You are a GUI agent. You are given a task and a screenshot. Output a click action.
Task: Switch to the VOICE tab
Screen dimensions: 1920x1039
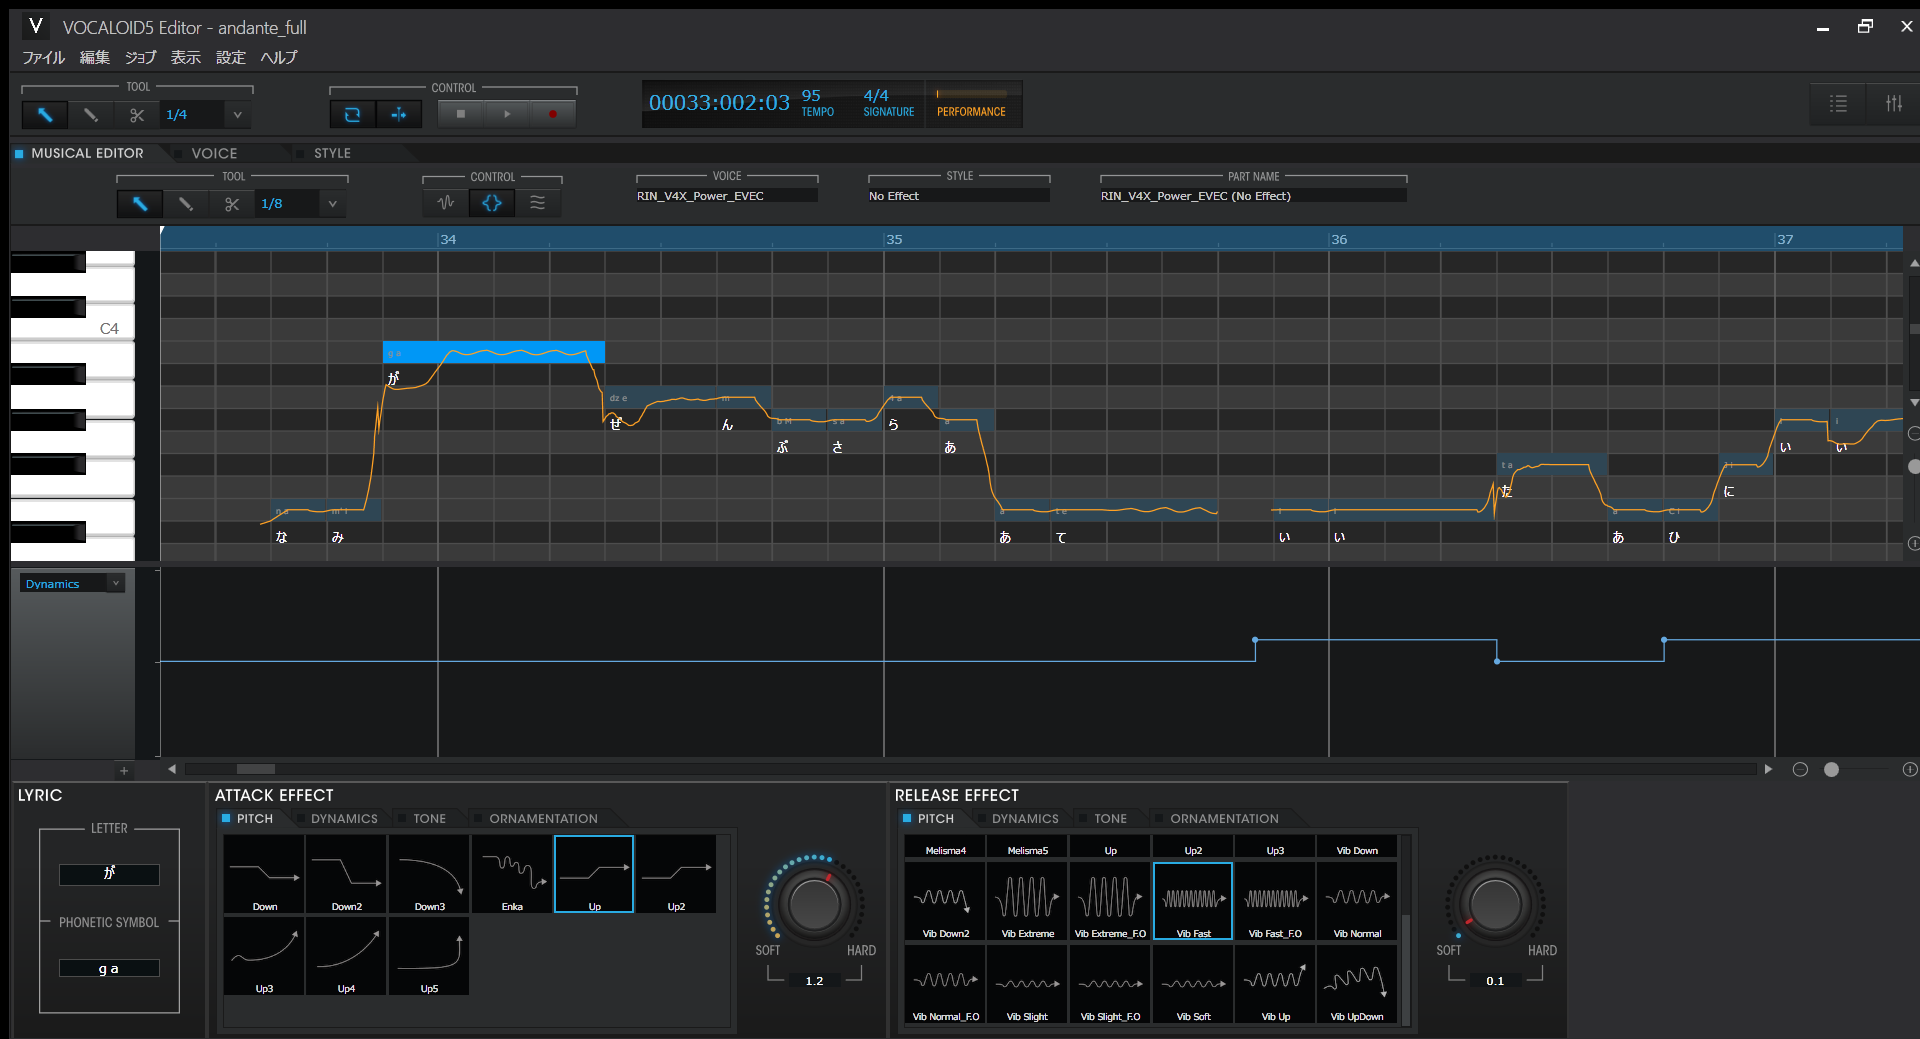pos(214,153)
